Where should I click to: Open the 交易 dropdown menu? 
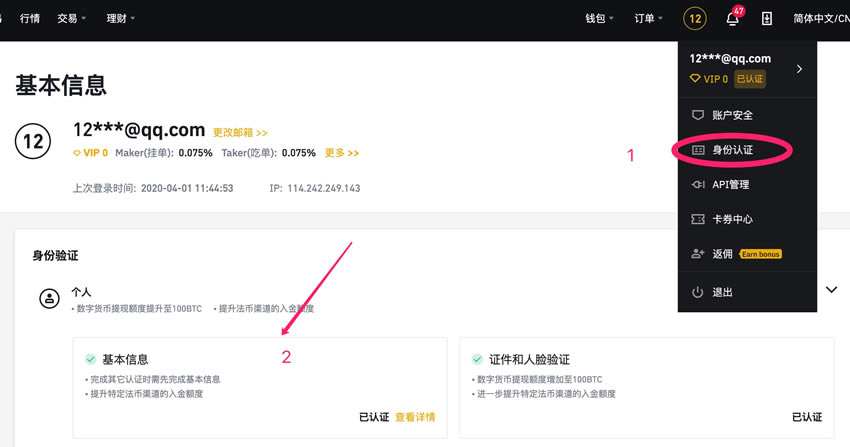click(71, 18)
